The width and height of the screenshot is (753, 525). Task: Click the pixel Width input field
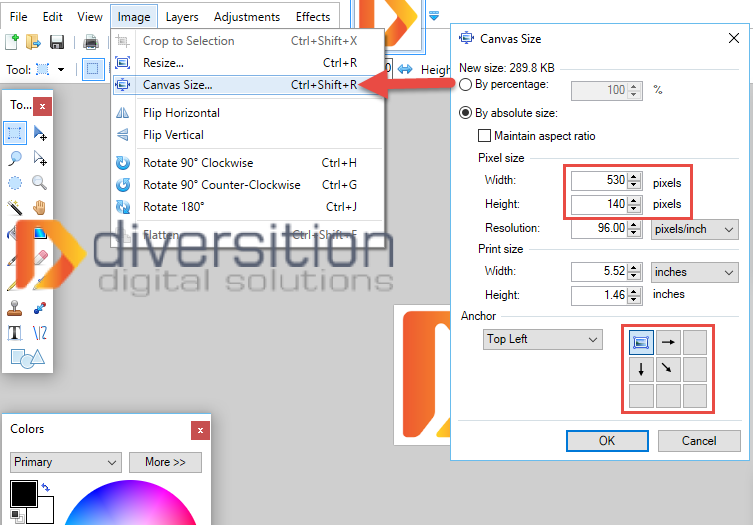(x=599, y=181)
